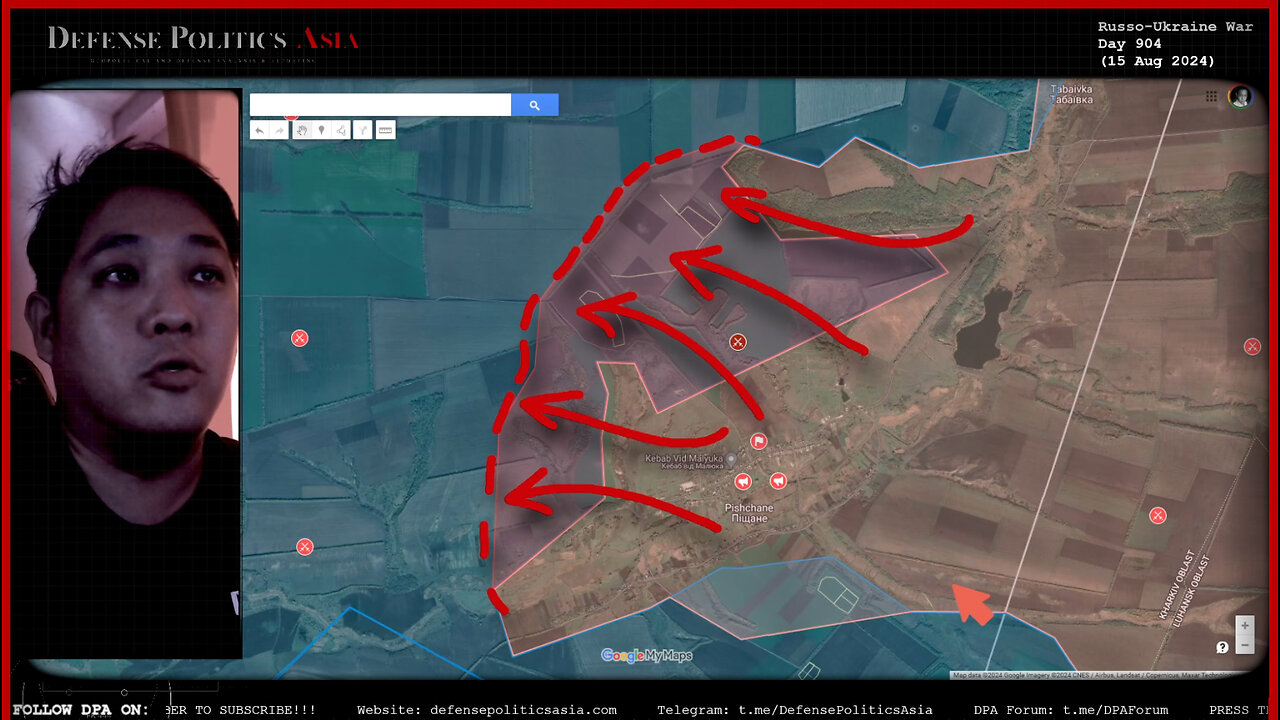Viewport: 1280px width, 720px height.
Task: Click the presenter webcam thumbnail
Action: click(x=125, y=373)
